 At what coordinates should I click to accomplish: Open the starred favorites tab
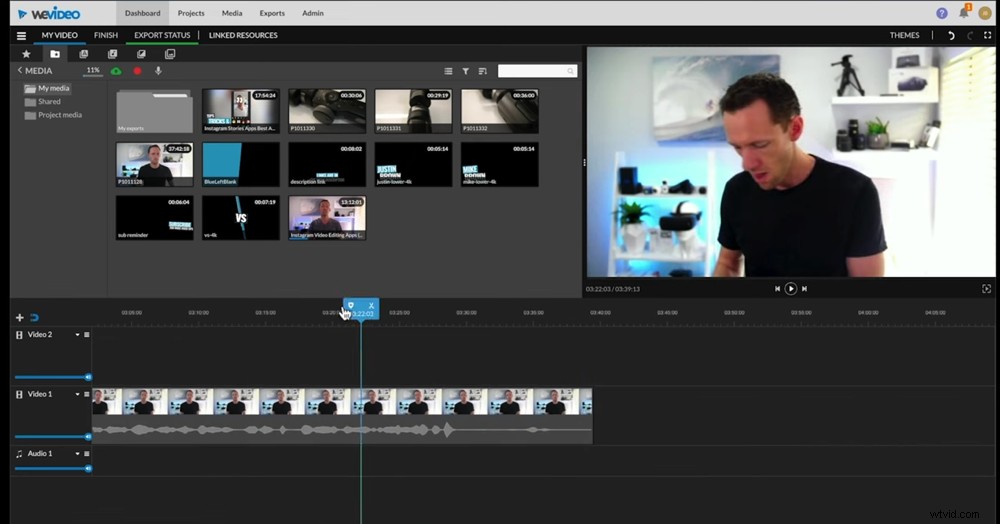tap(26, 54)
